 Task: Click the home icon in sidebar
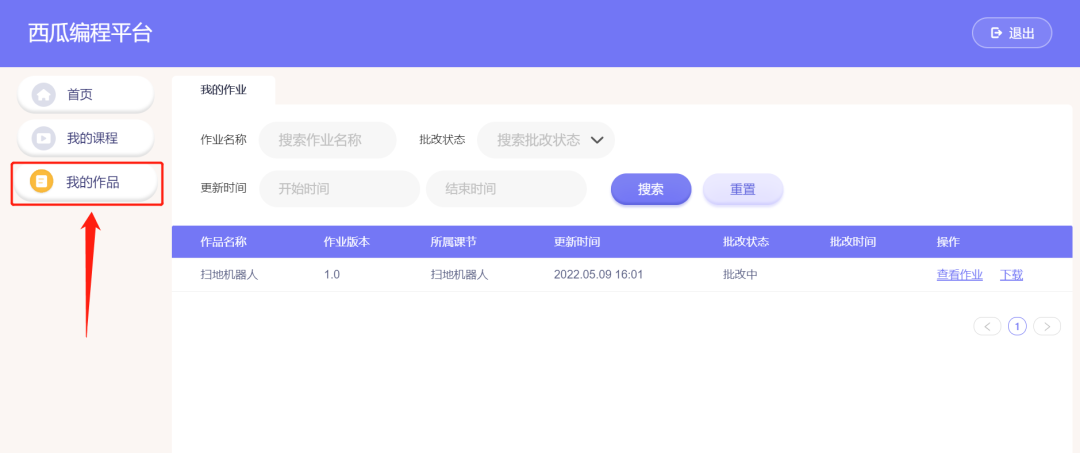(x=43, y=95)
